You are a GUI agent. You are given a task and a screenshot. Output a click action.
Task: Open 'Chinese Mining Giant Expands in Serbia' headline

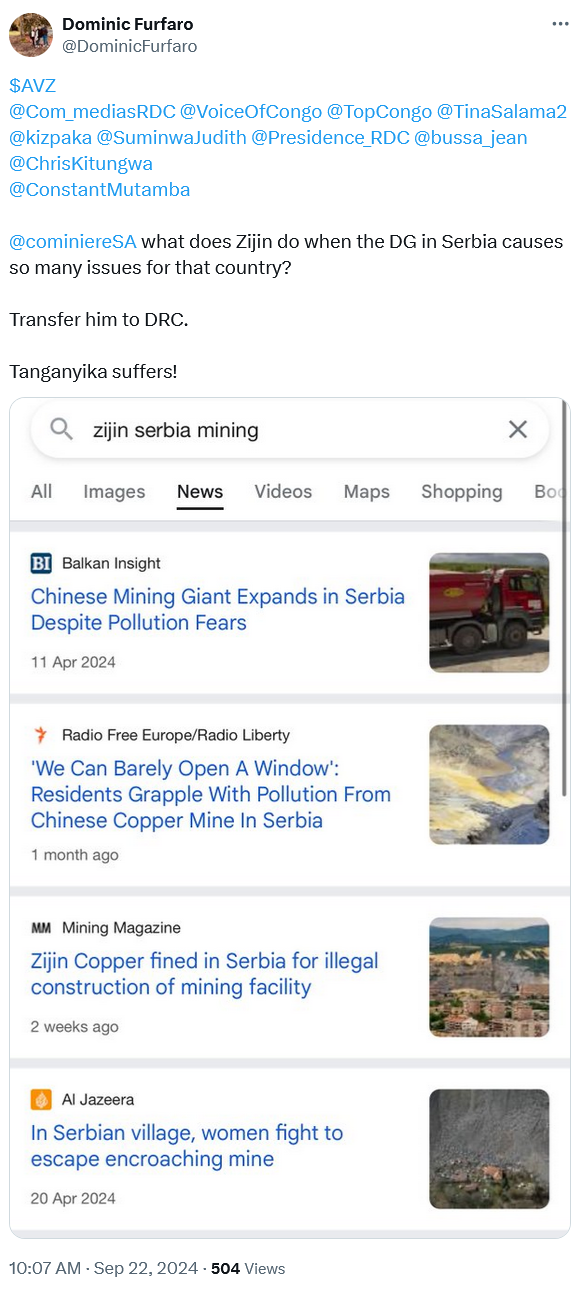click(x=218, y=610)
